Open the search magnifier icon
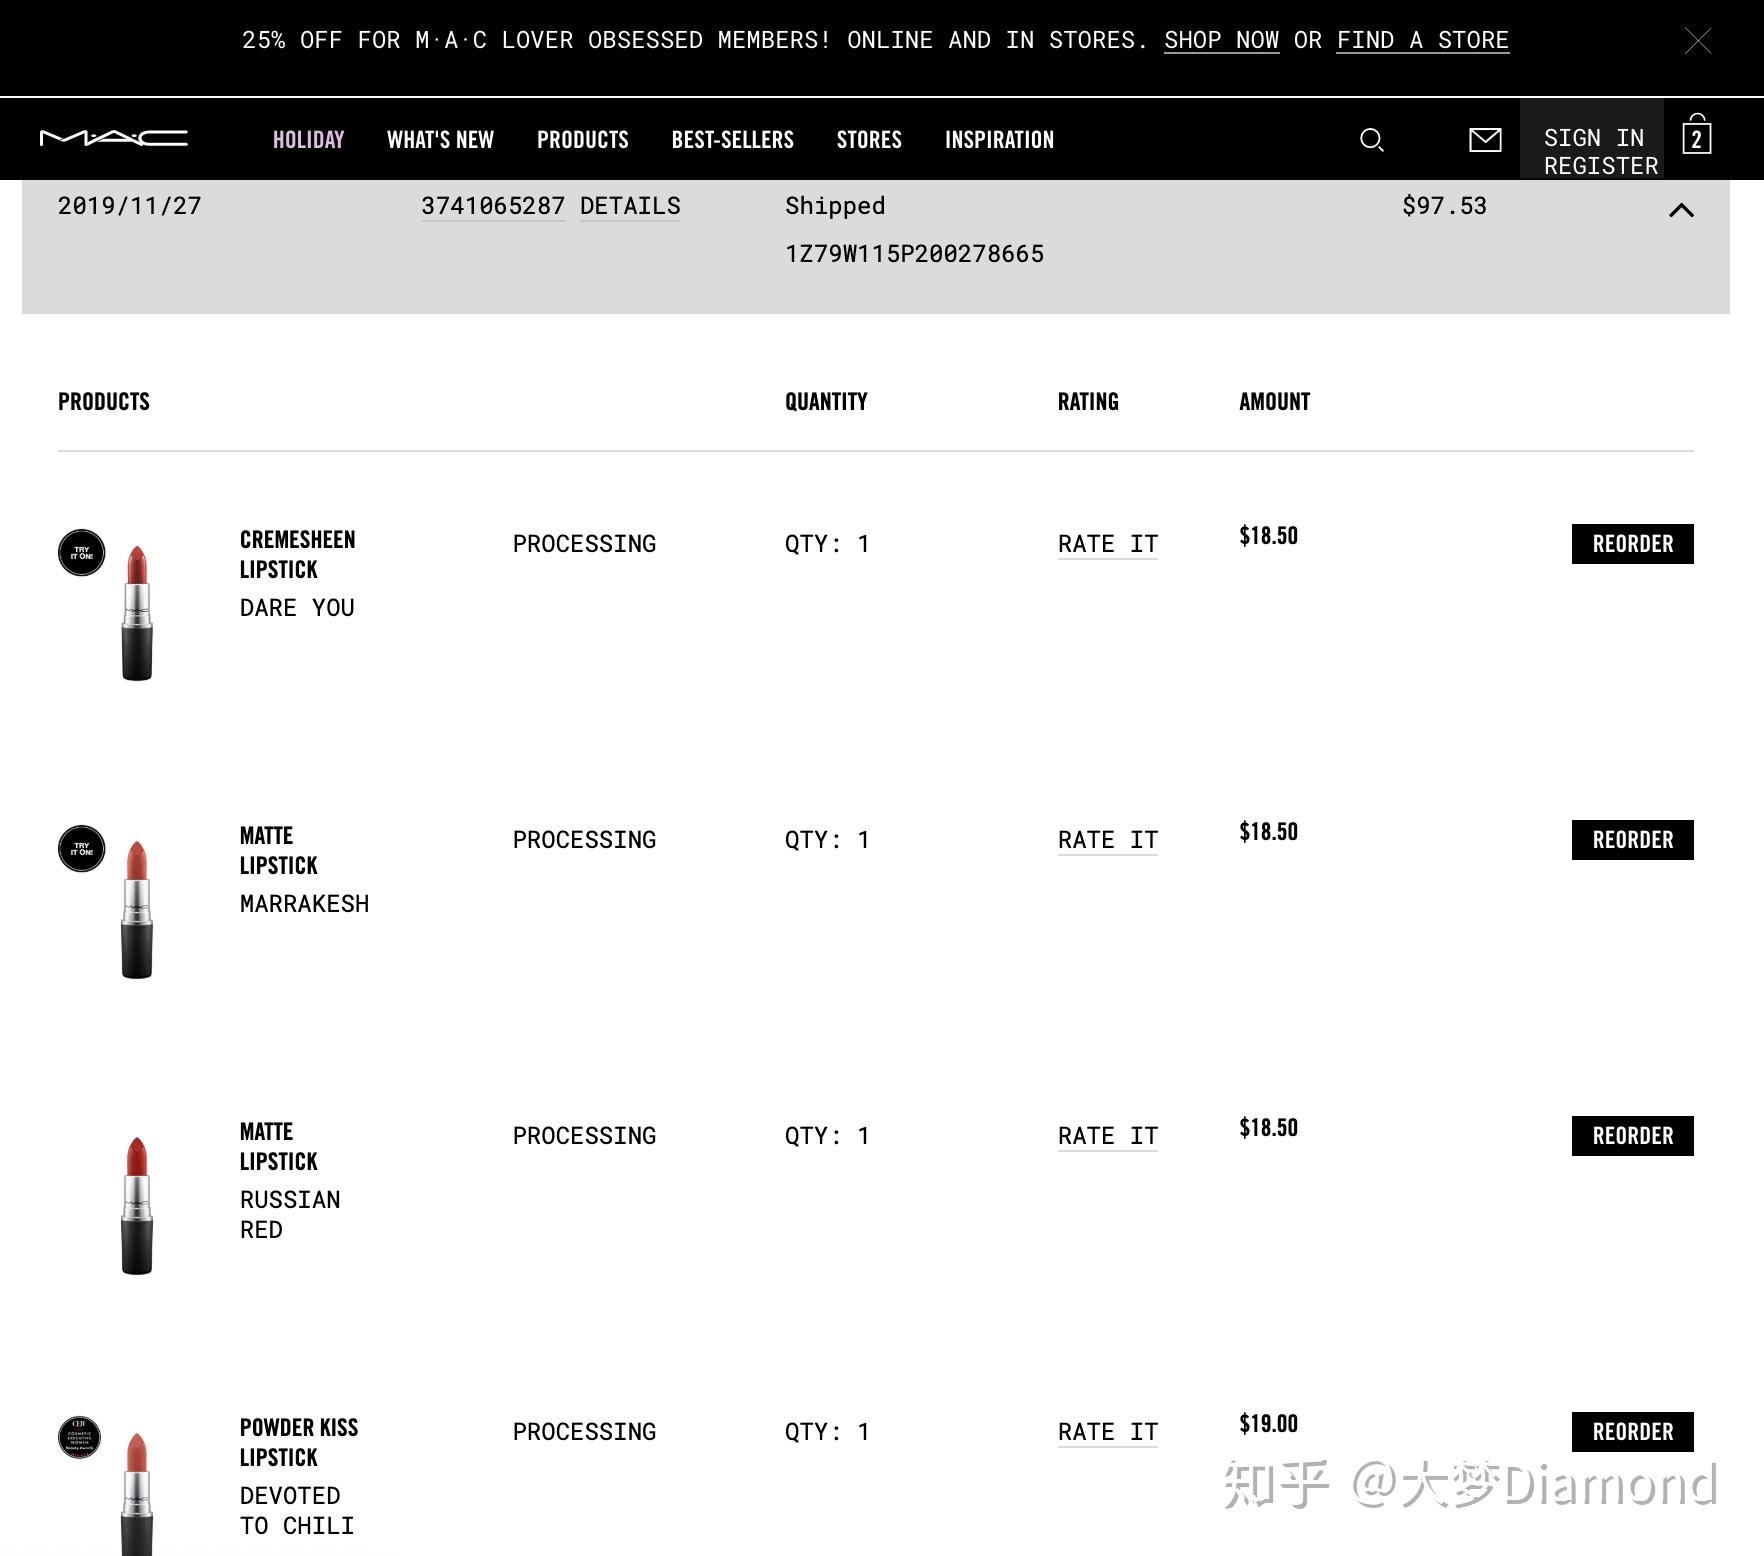The height and width of the screenshot is (1556, 1764). click(1372, 139)
